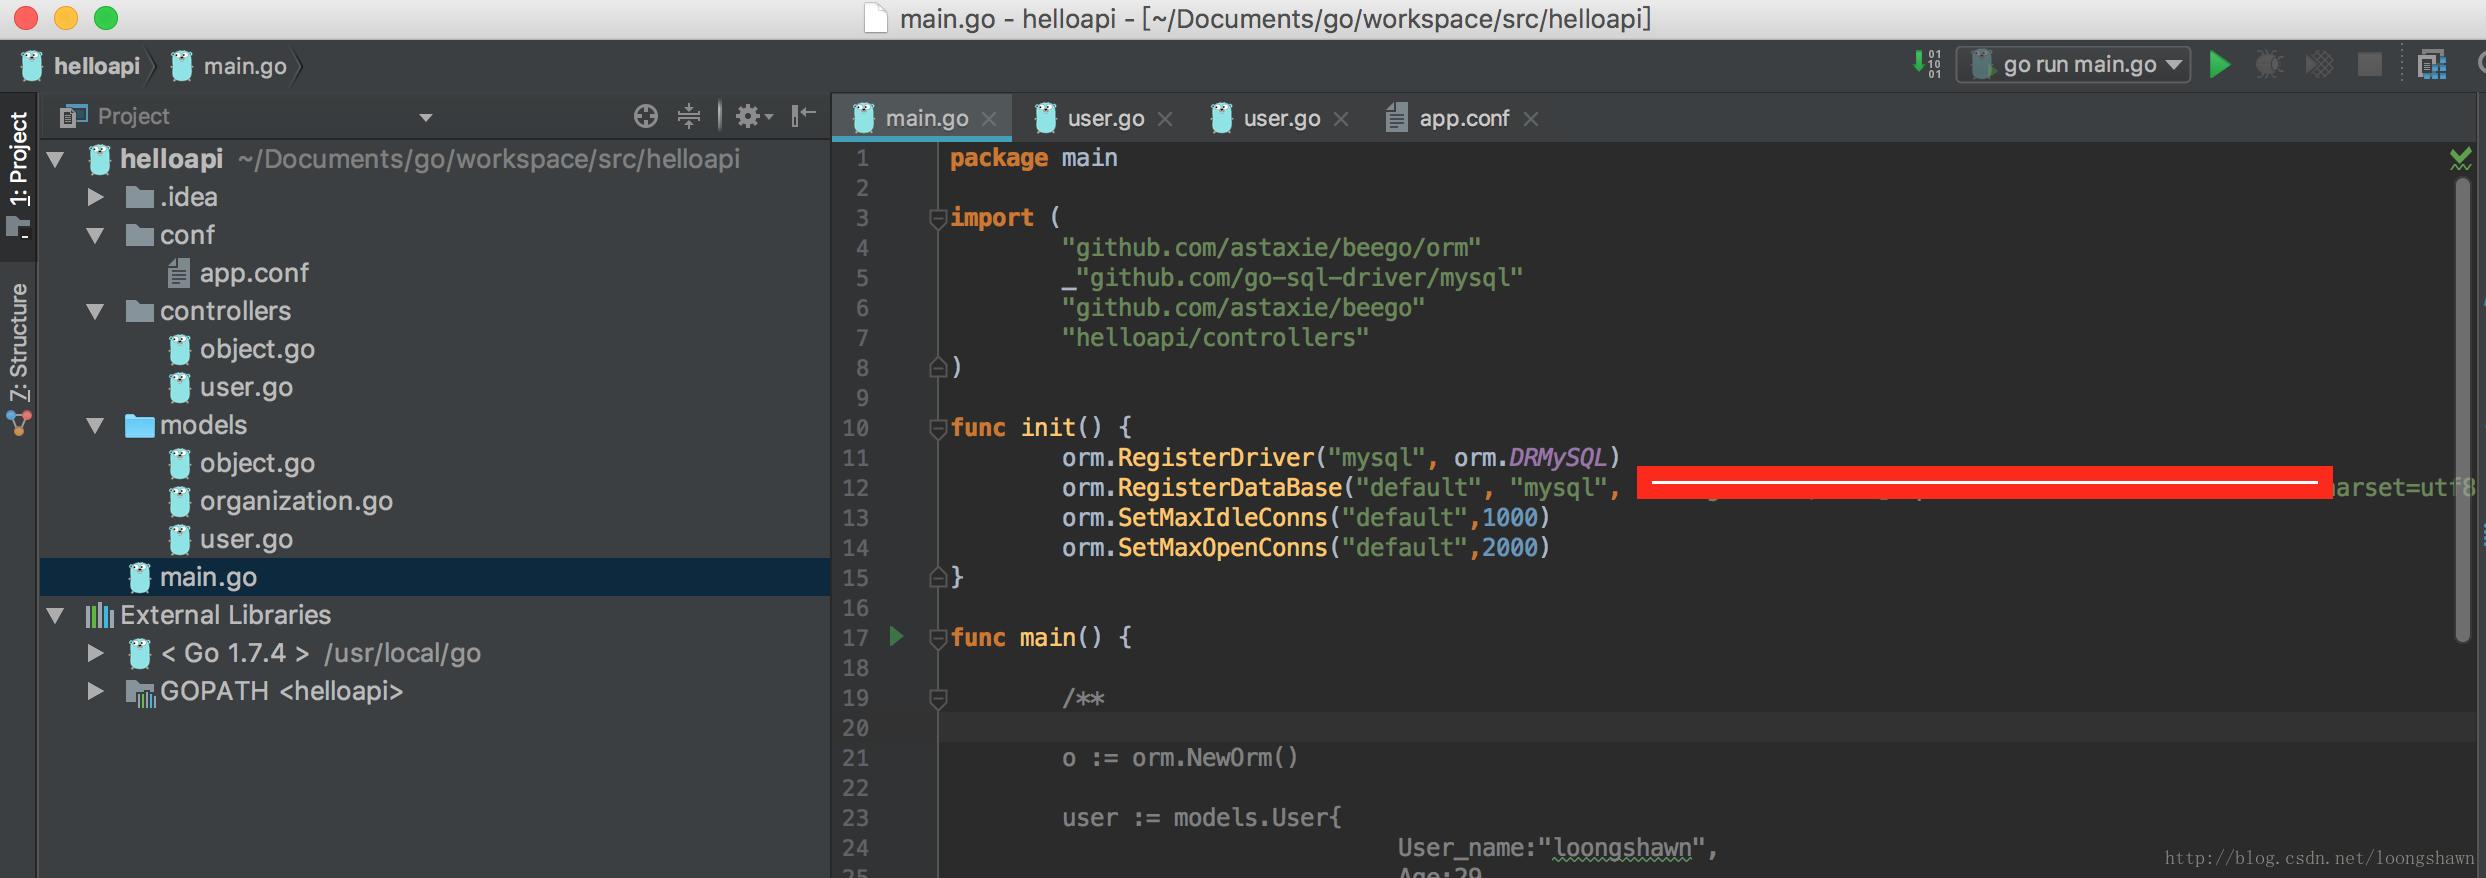This screenshot has height=878, width=2486.
Task: Switch to the app.conf editor tab
Action: pyautogui.click(x=1462, y=119)
